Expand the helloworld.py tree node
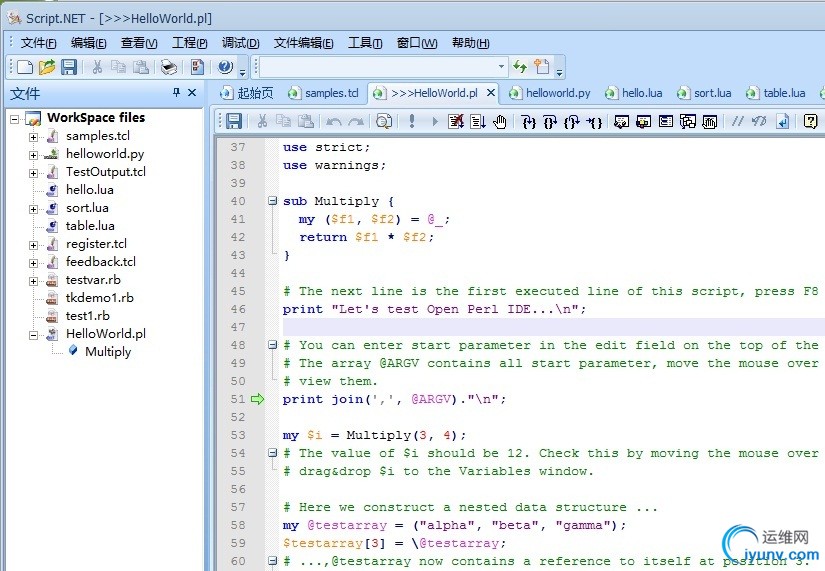Image resolution: width=825 pixels, height=571 pixels. [33, 155]
